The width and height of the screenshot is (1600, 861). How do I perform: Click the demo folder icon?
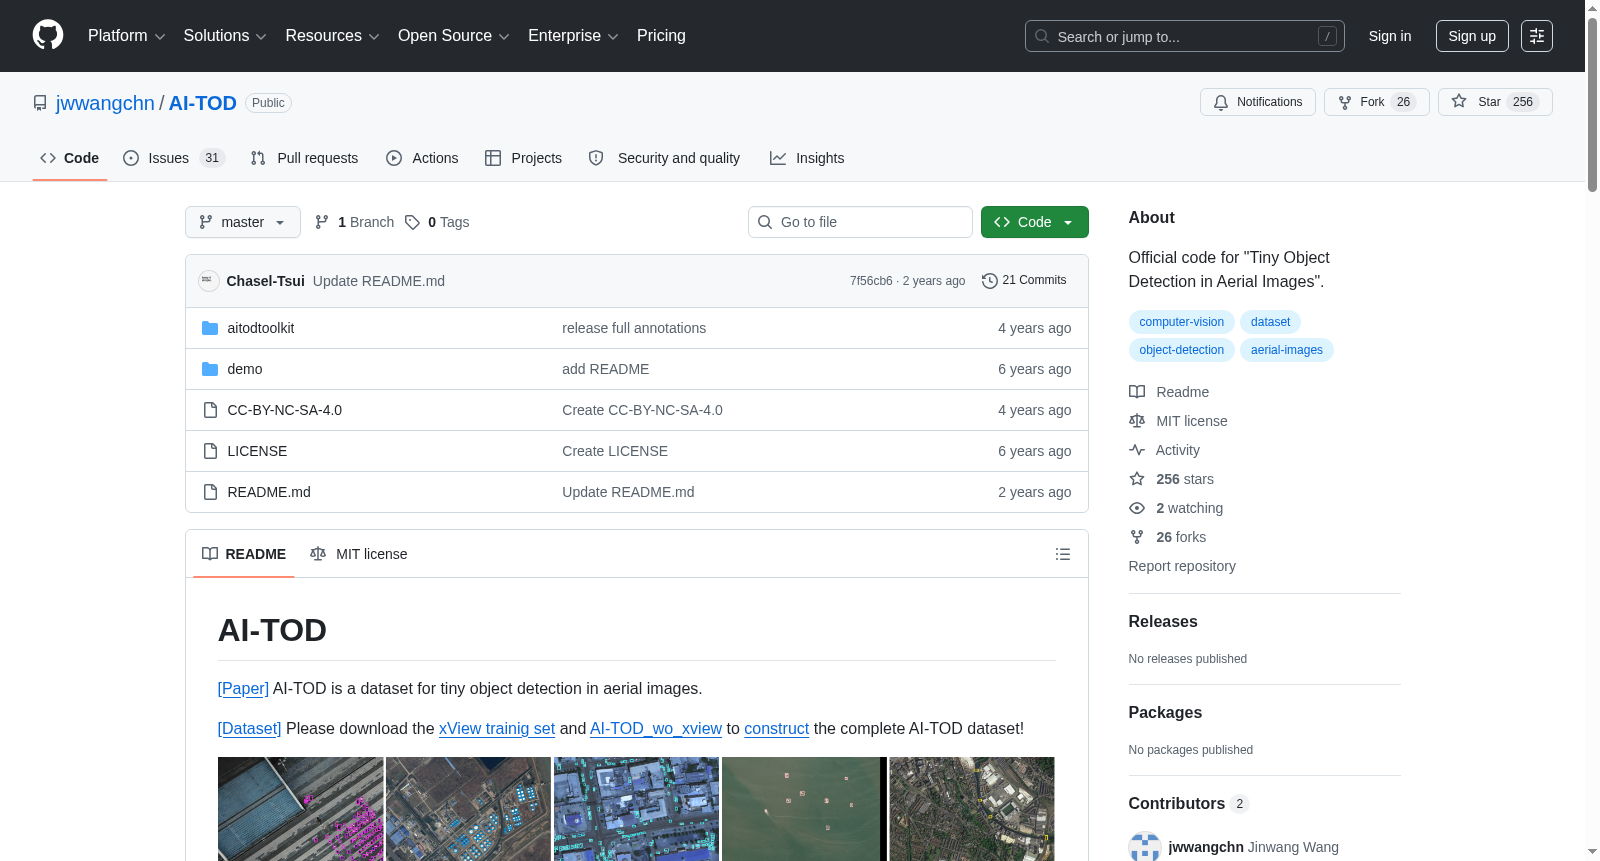[210, 369]
